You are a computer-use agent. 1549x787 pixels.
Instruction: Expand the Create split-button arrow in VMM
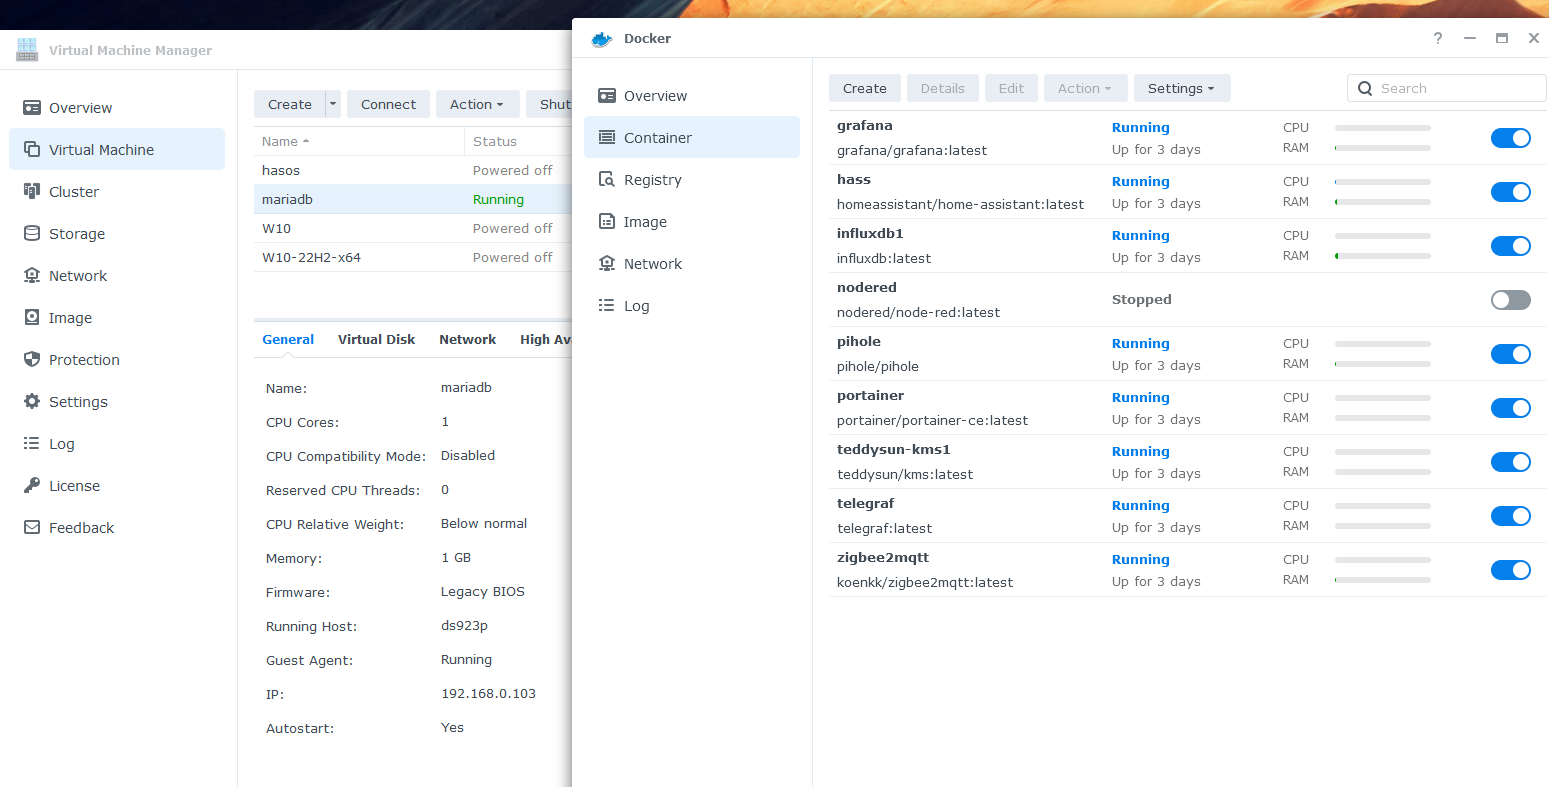click(x=333, y=104)
